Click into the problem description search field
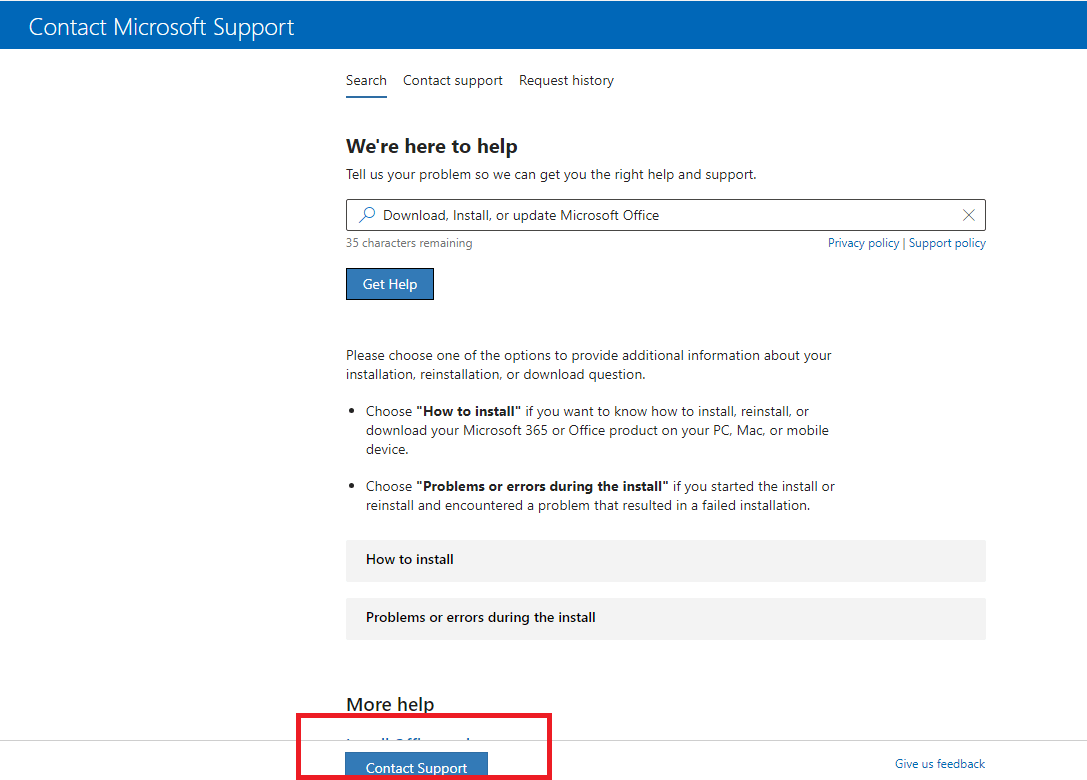Viewport: 1087px width, 780px height. (666, 215)
